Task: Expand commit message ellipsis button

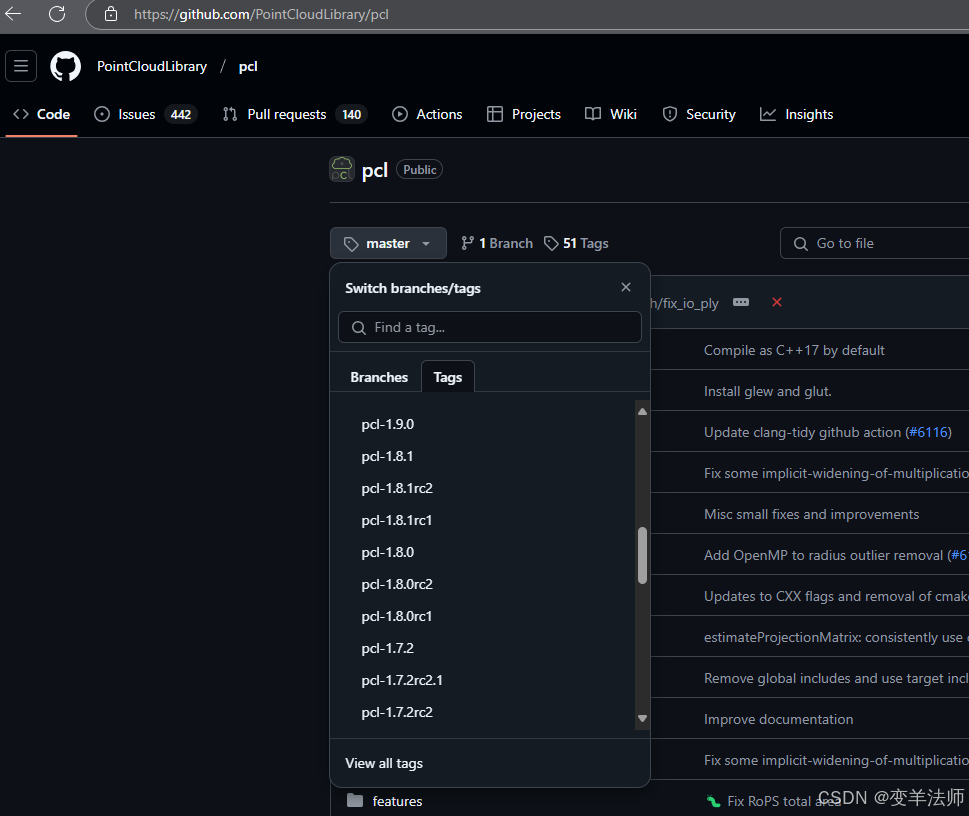Action: (741, 302)
